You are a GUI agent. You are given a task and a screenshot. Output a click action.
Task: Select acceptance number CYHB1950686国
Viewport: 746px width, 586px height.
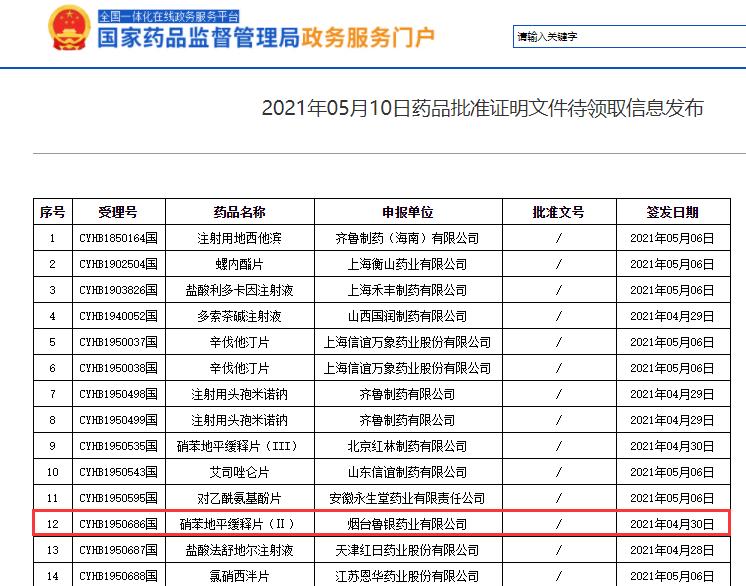coord(118,524)
